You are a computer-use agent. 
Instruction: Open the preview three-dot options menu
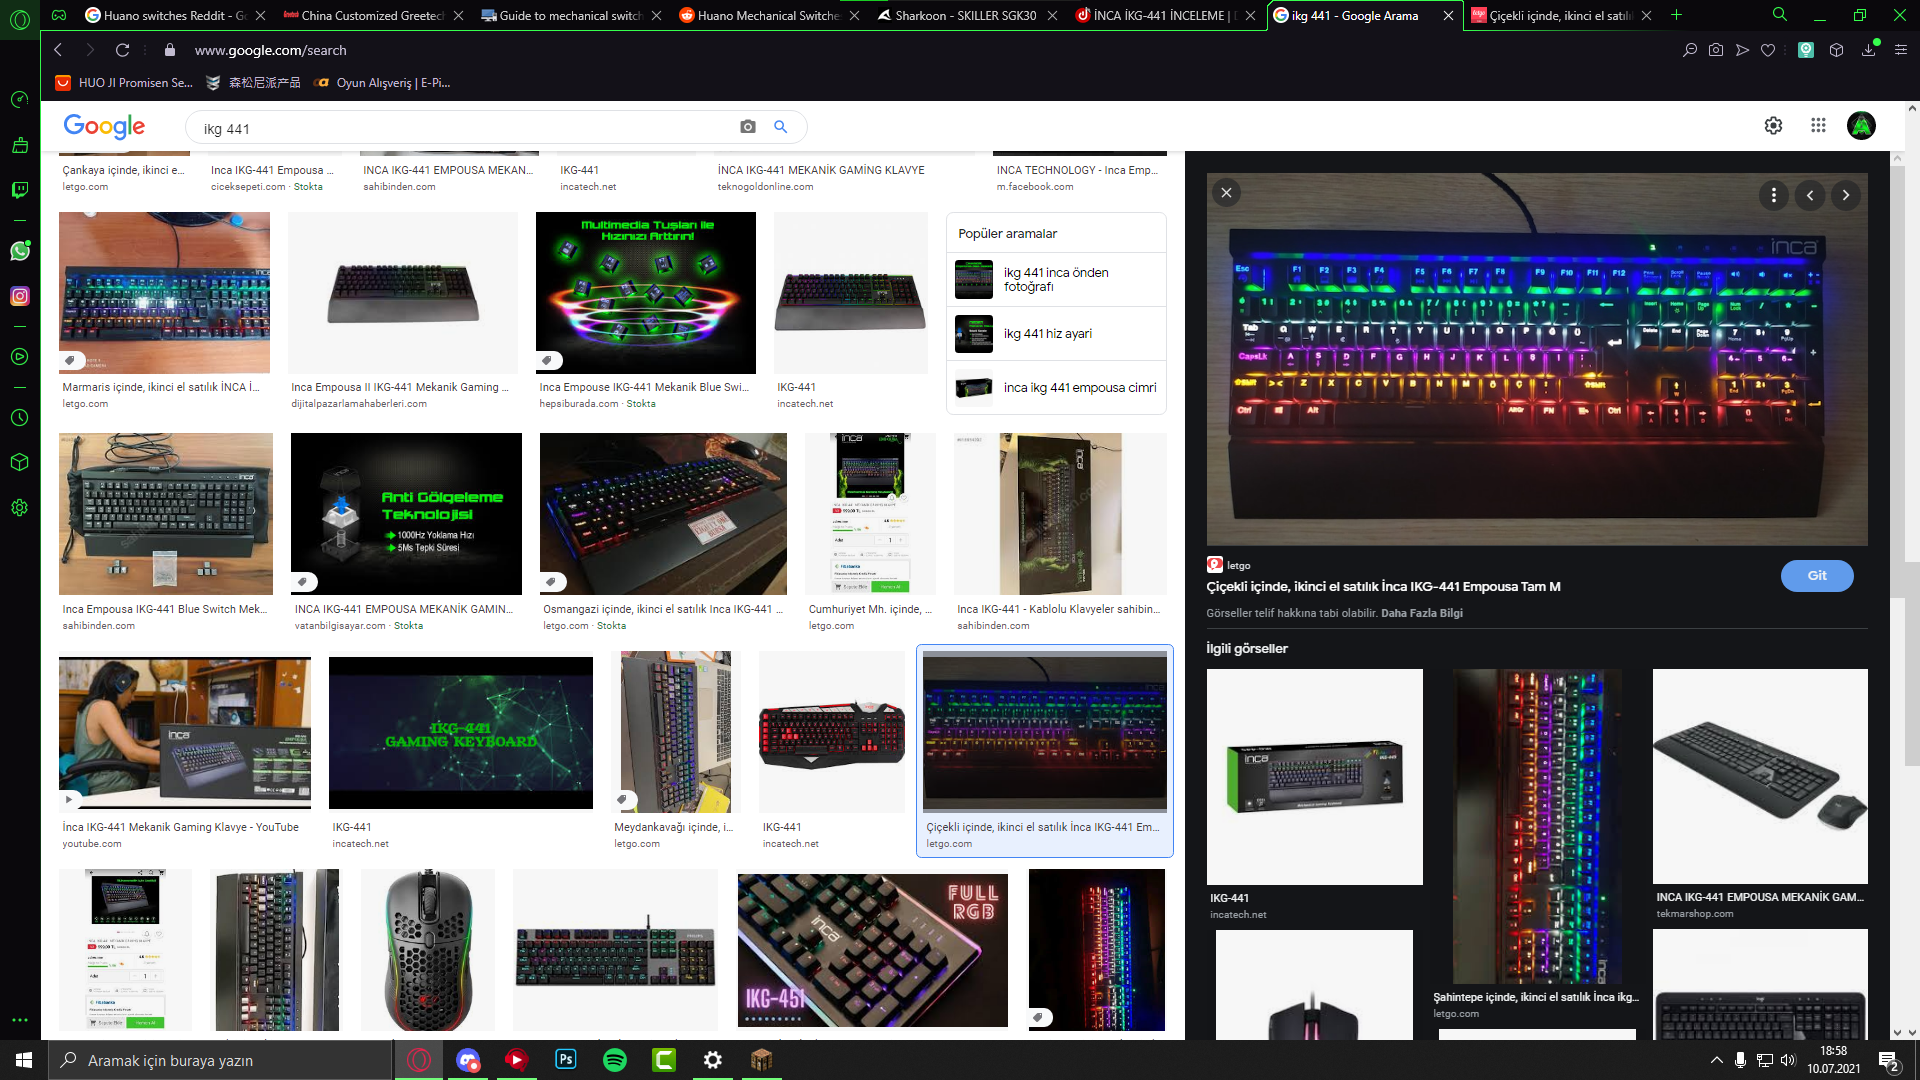1774,195
